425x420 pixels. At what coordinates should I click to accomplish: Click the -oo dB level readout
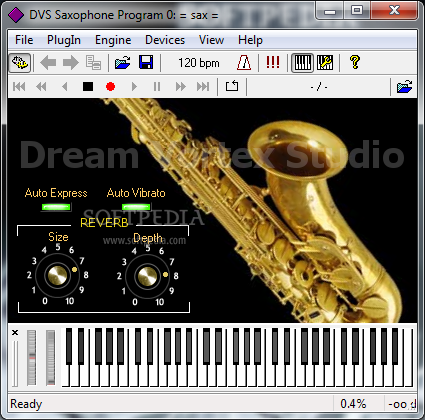coord(401,404)
